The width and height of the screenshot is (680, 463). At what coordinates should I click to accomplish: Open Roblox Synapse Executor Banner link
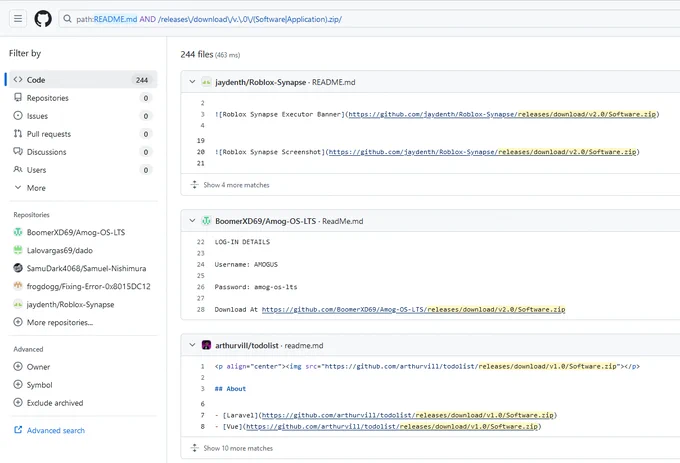[x=502, y=114]
